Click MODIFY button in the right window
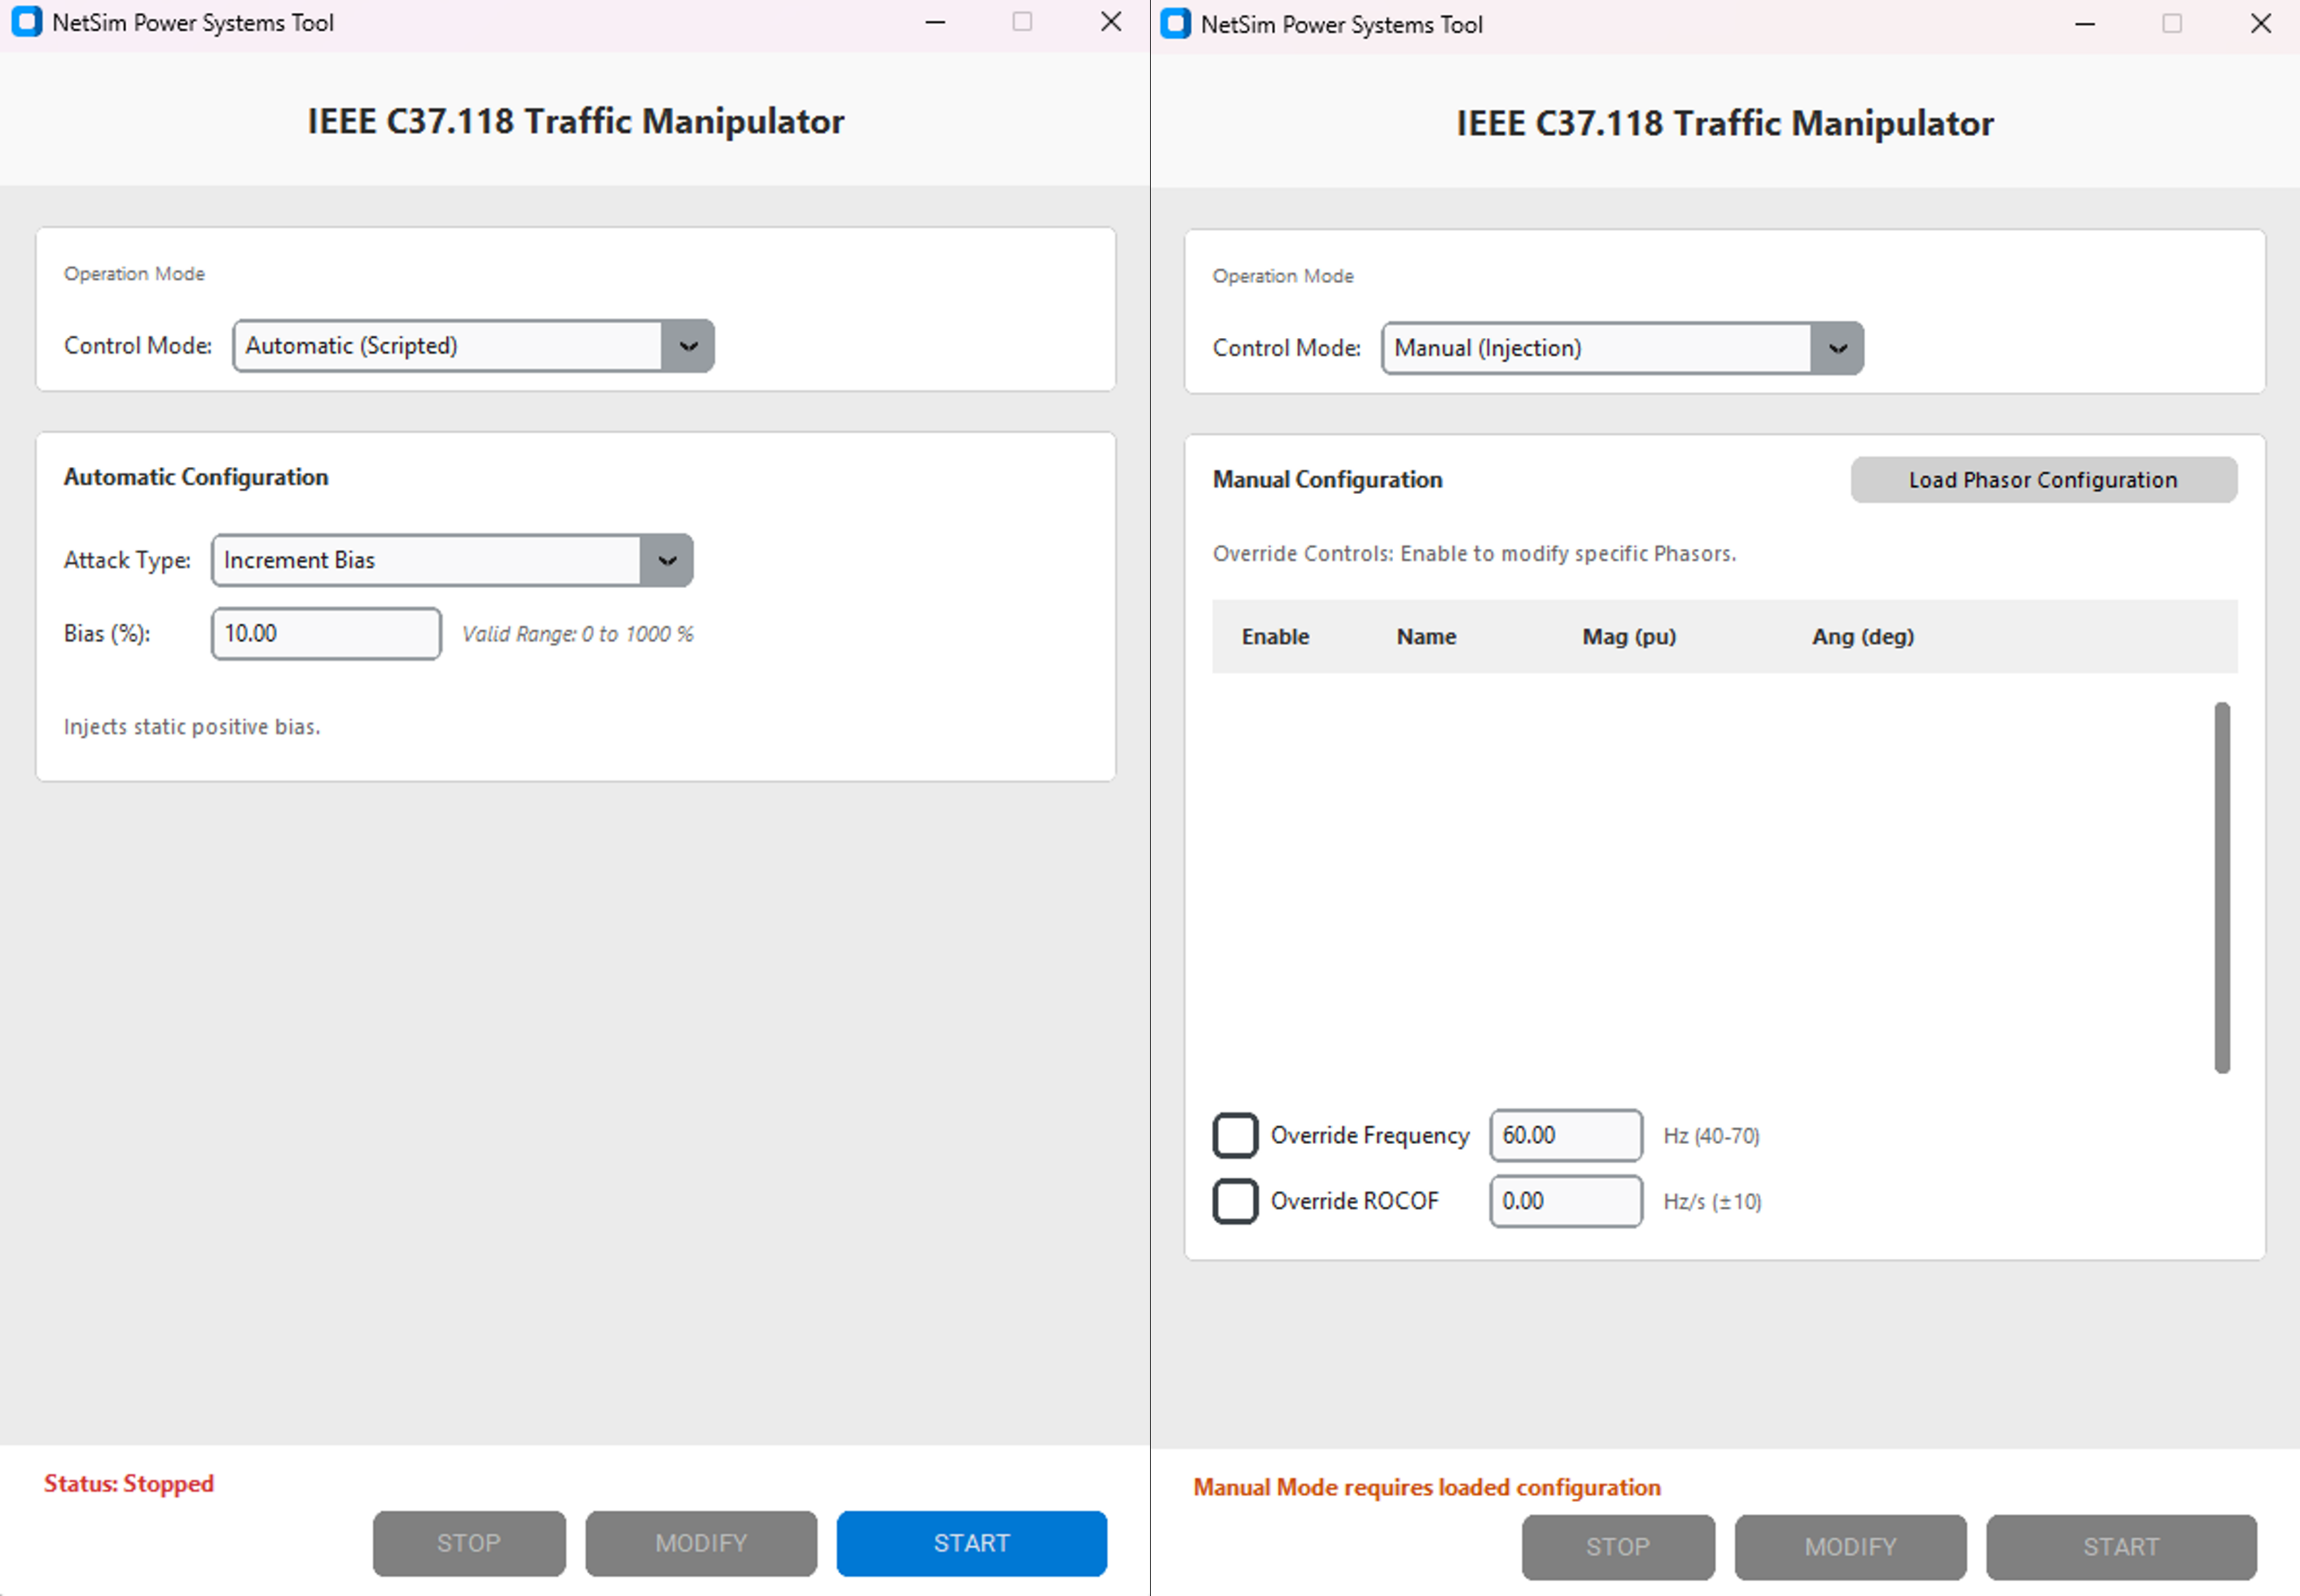 point(1850,1547)
